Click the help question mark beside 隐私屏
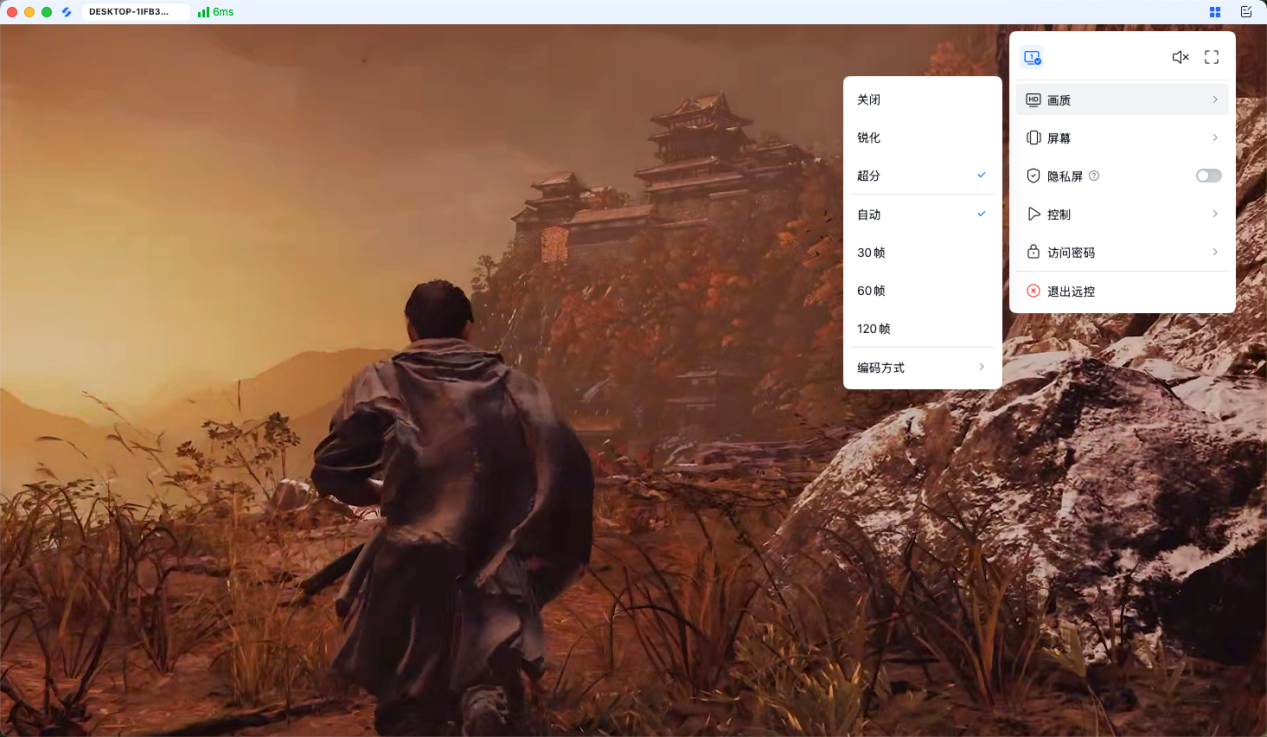Screen dimensions: 1267x737 1094,176
